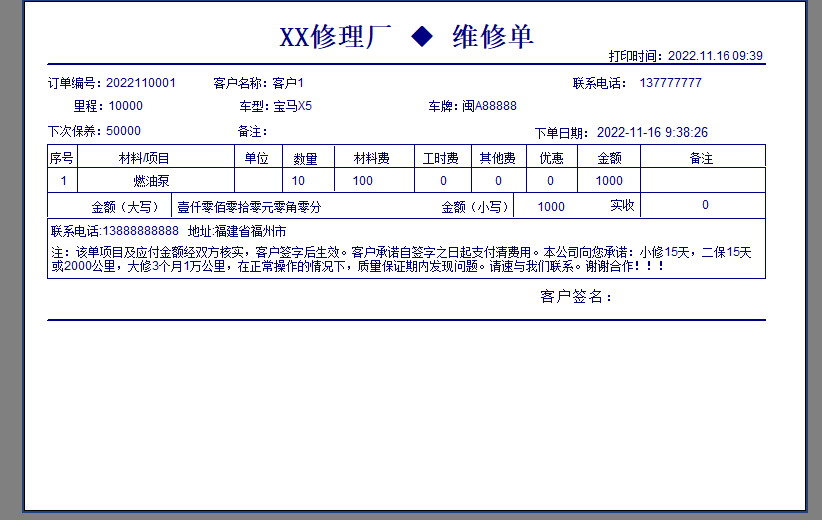Click address 福建省福州市
The height and width of the screenshot is (520, 822).
[250, 231]
